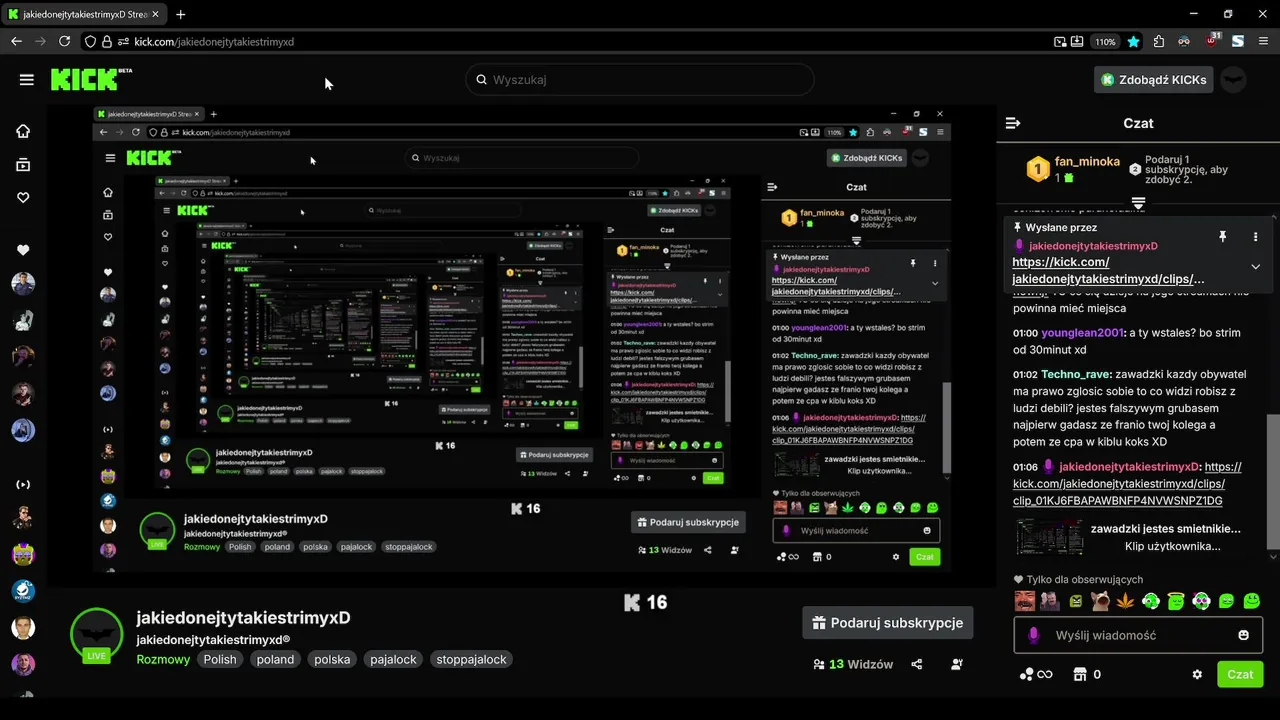Open the Kick hamburger menu

click(27, 80)
